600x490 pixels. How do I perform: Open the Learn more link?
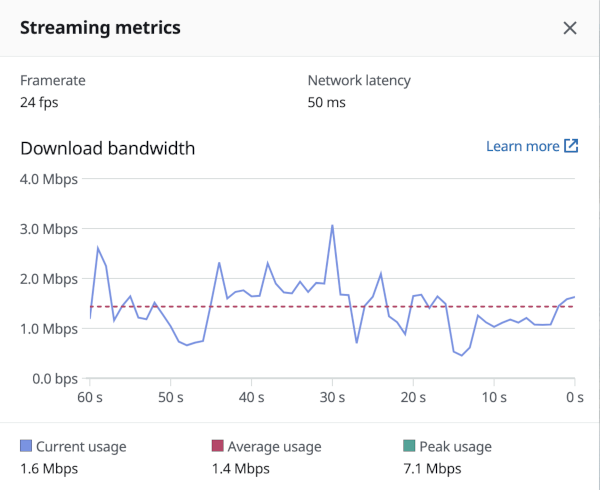[x=522, y=147]
